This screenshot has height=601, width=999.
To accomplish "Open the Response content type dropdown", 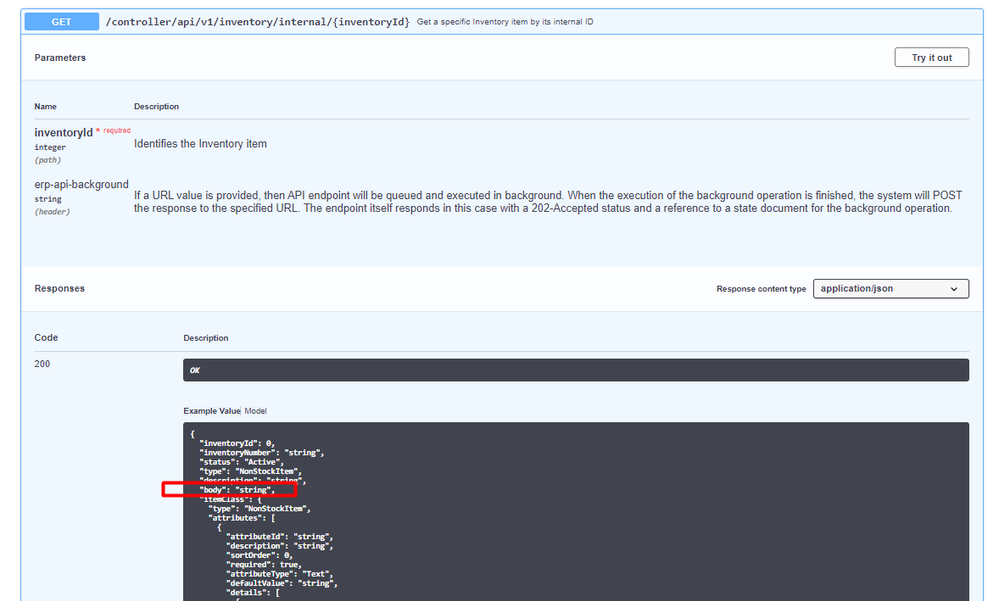I will (891, 289).
